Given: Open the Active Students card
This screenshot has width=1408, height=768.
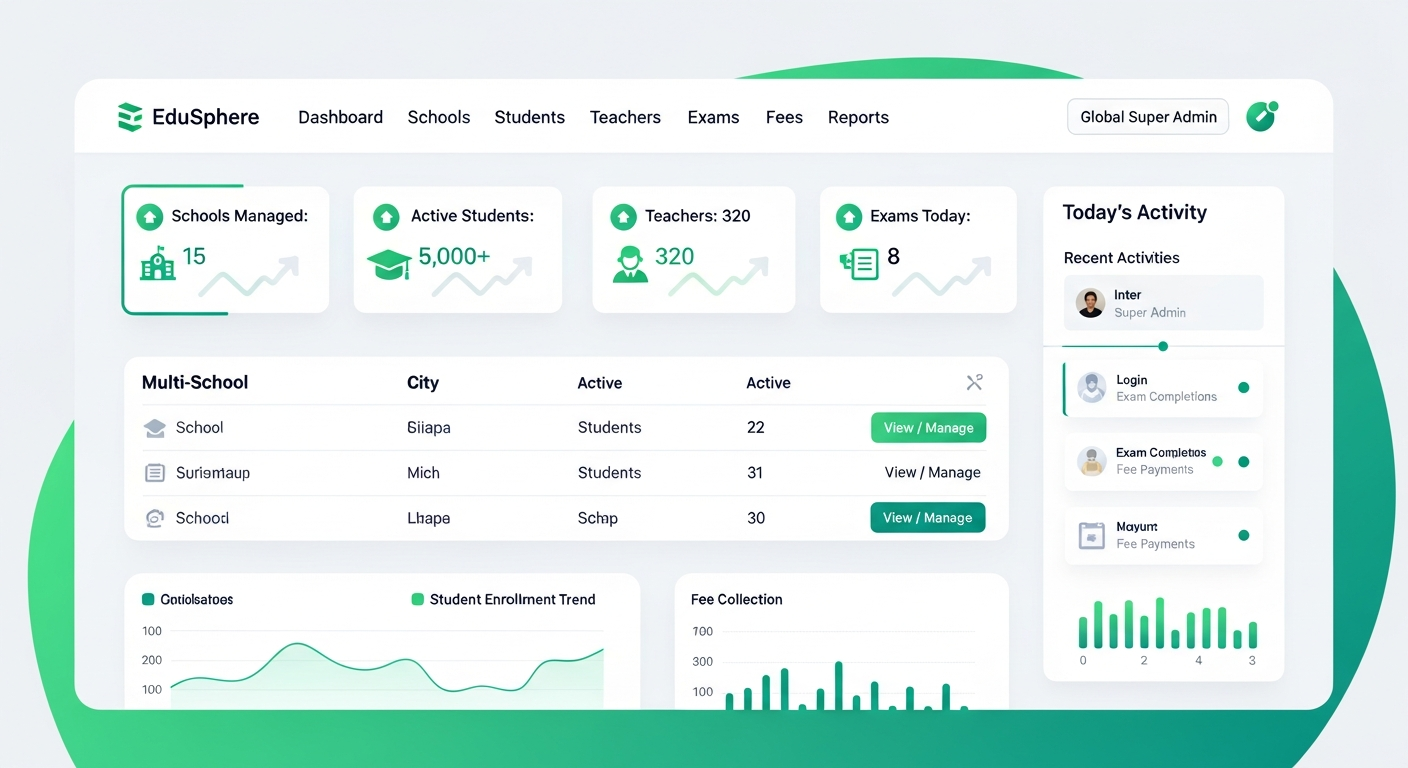Looking at the screenshot, I should 458,249.
